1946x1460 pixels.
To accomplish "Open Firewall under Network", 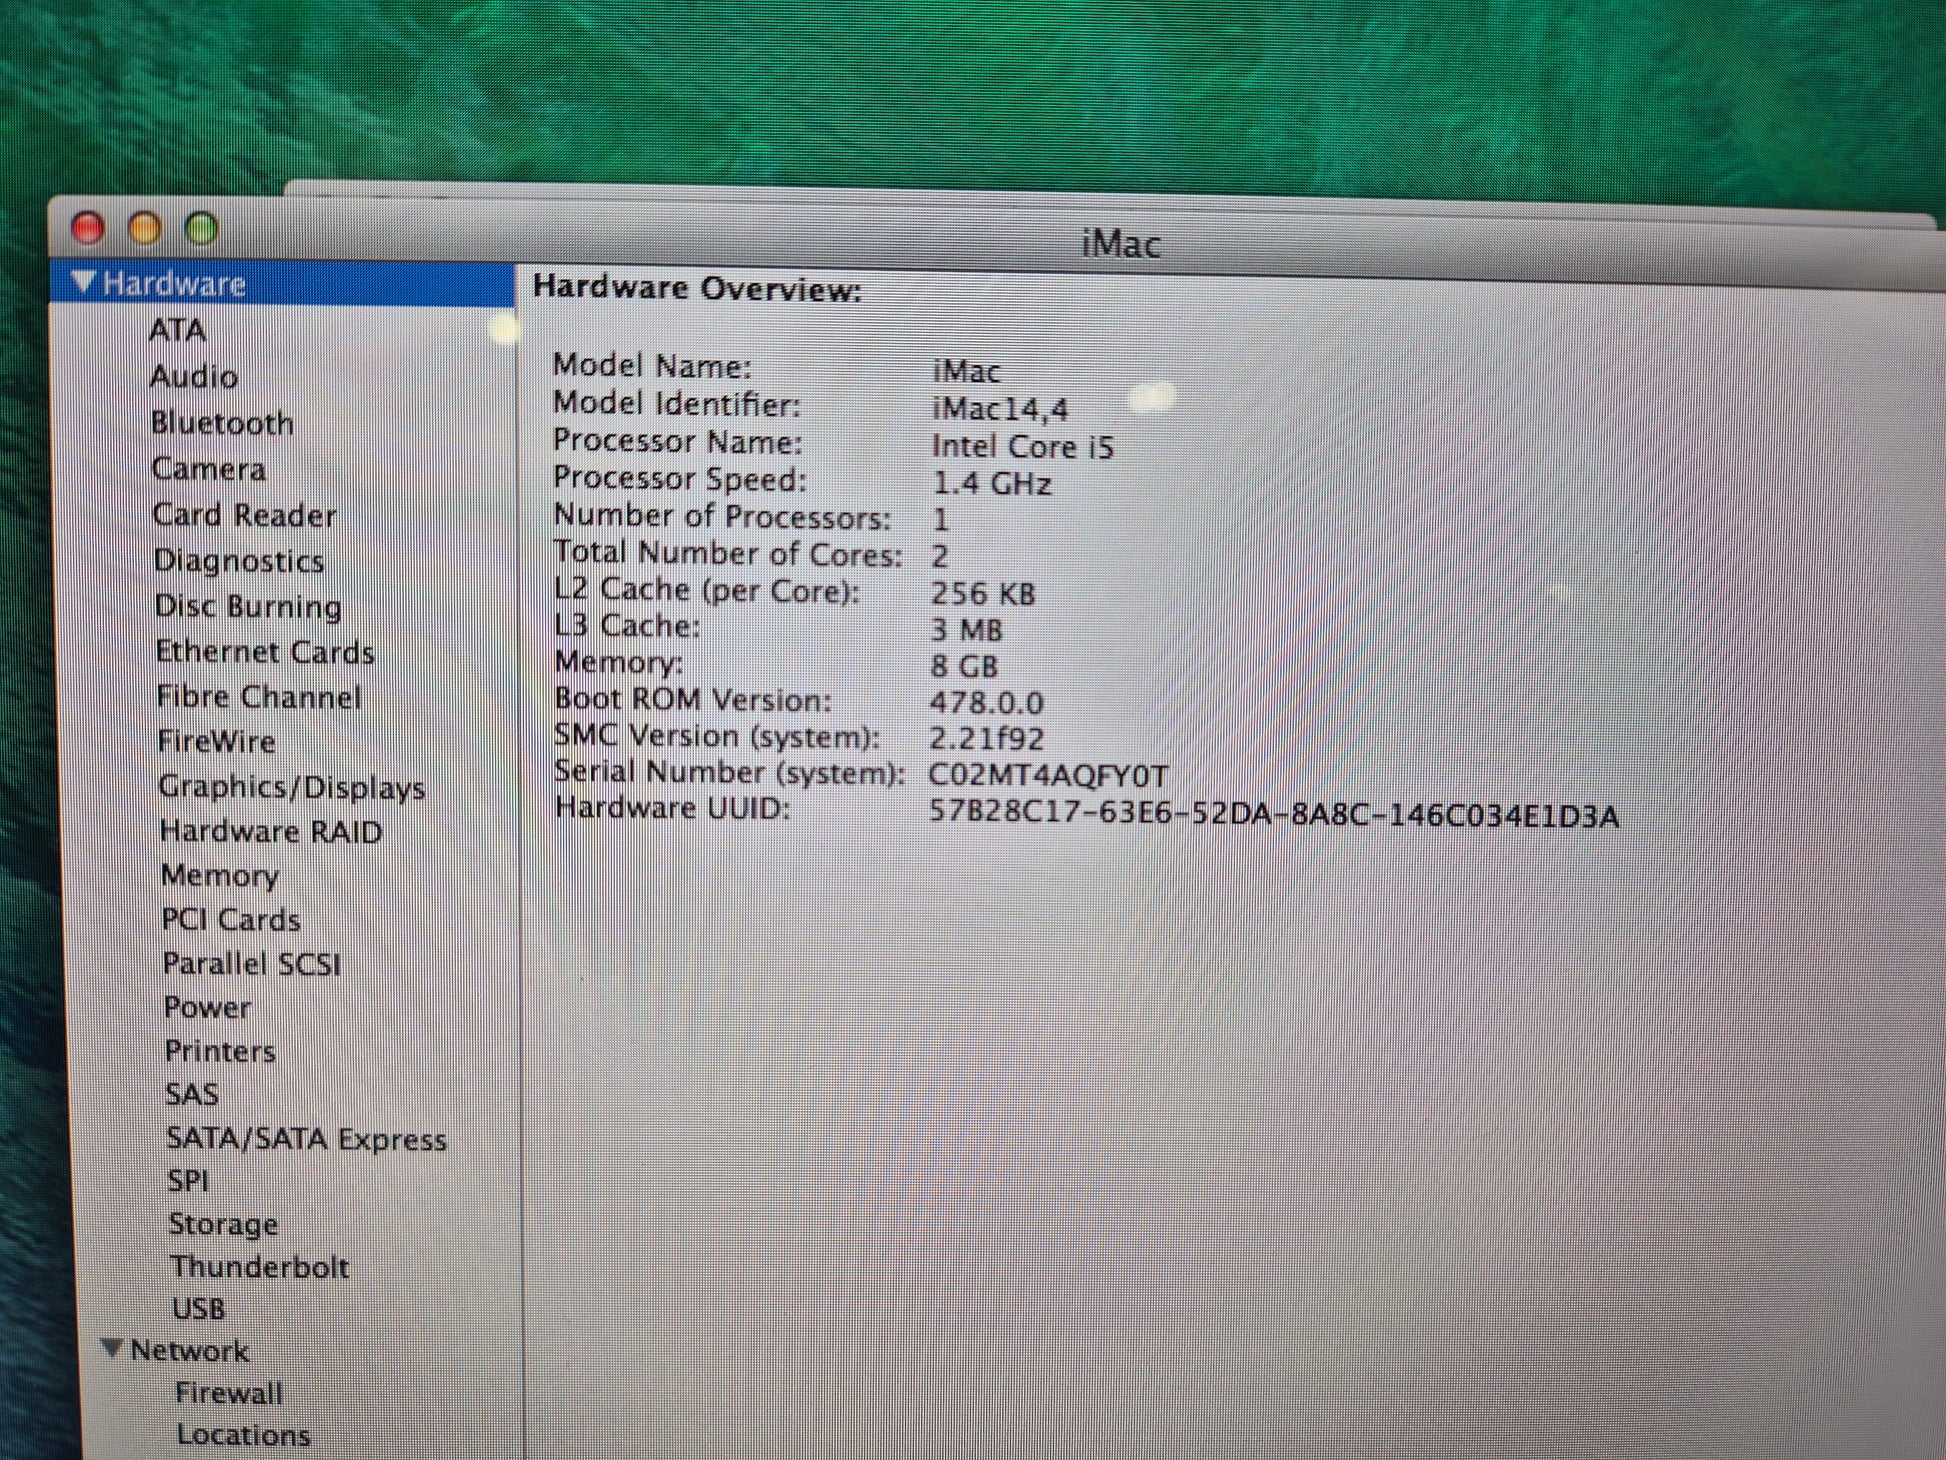I will pos(229,1393).
